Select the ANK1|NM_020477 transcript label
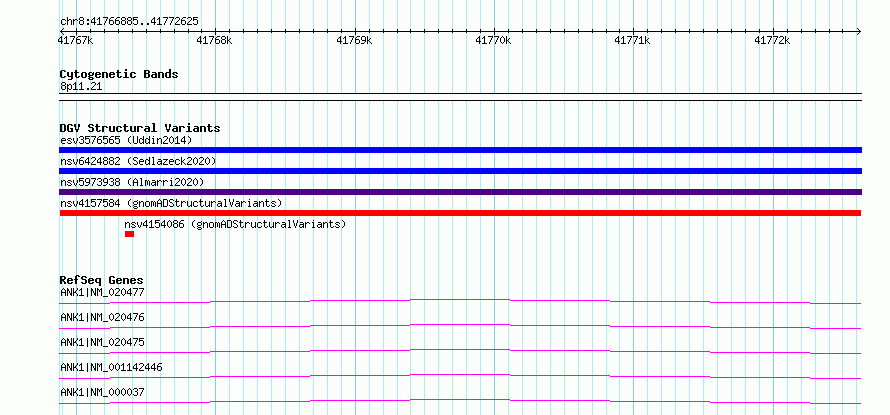The image size is (890, 415). pos(102,292)
